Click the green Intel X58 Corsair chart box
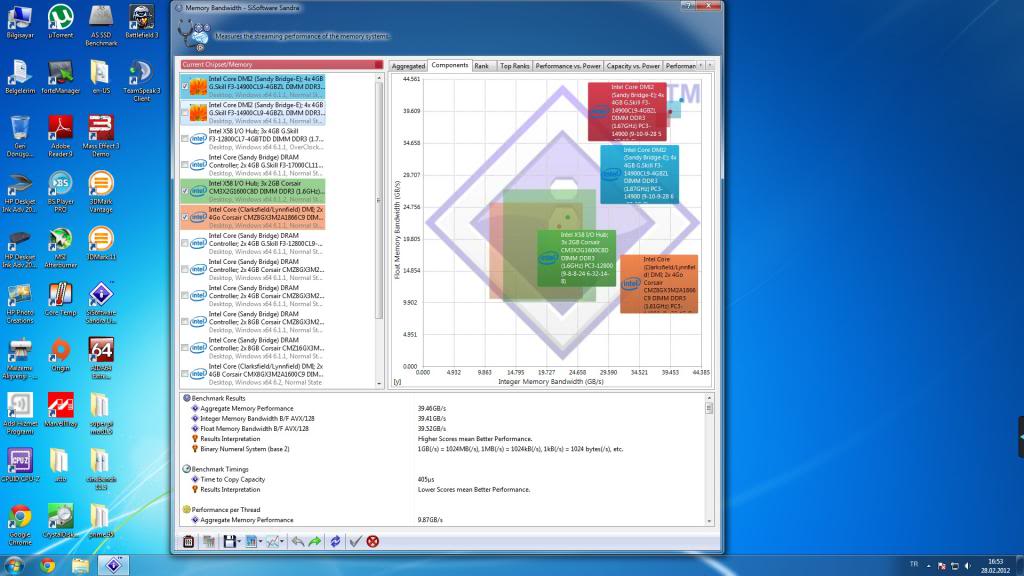The height and width of the screenshot is (576, 1024). click(576, 258)
